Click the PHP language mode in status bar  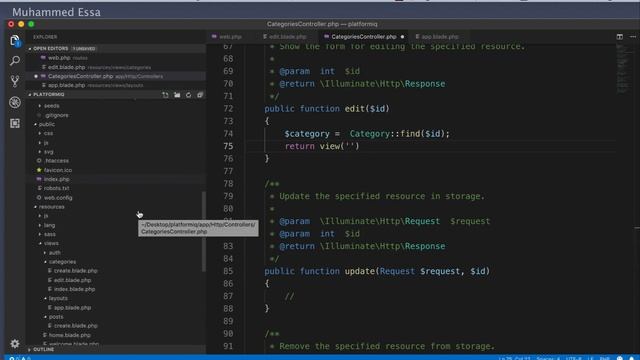(604, 358)
